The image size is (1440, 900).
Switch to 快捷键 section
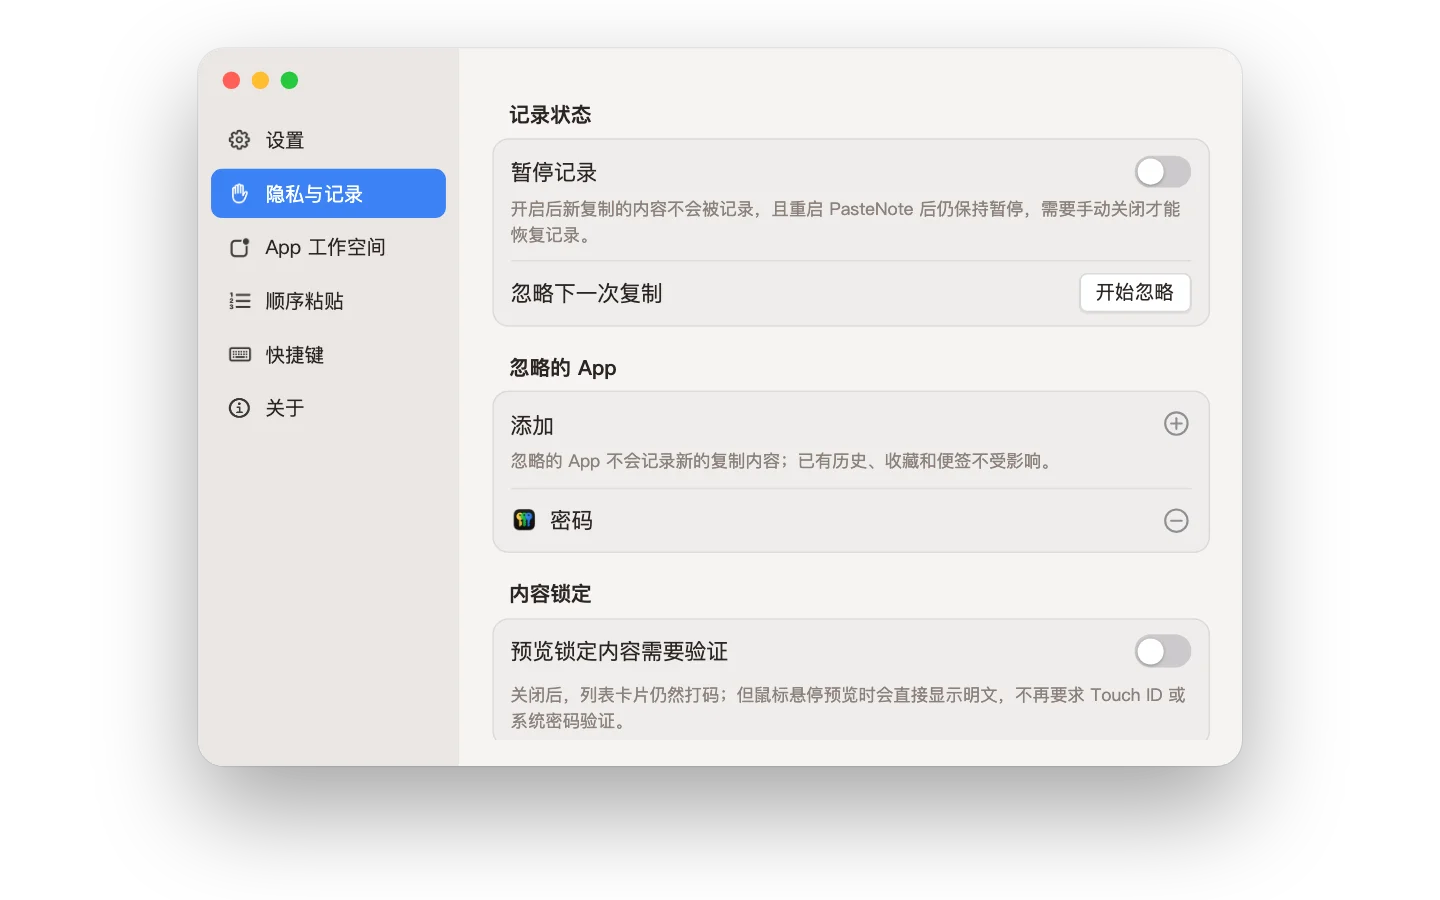328,355
